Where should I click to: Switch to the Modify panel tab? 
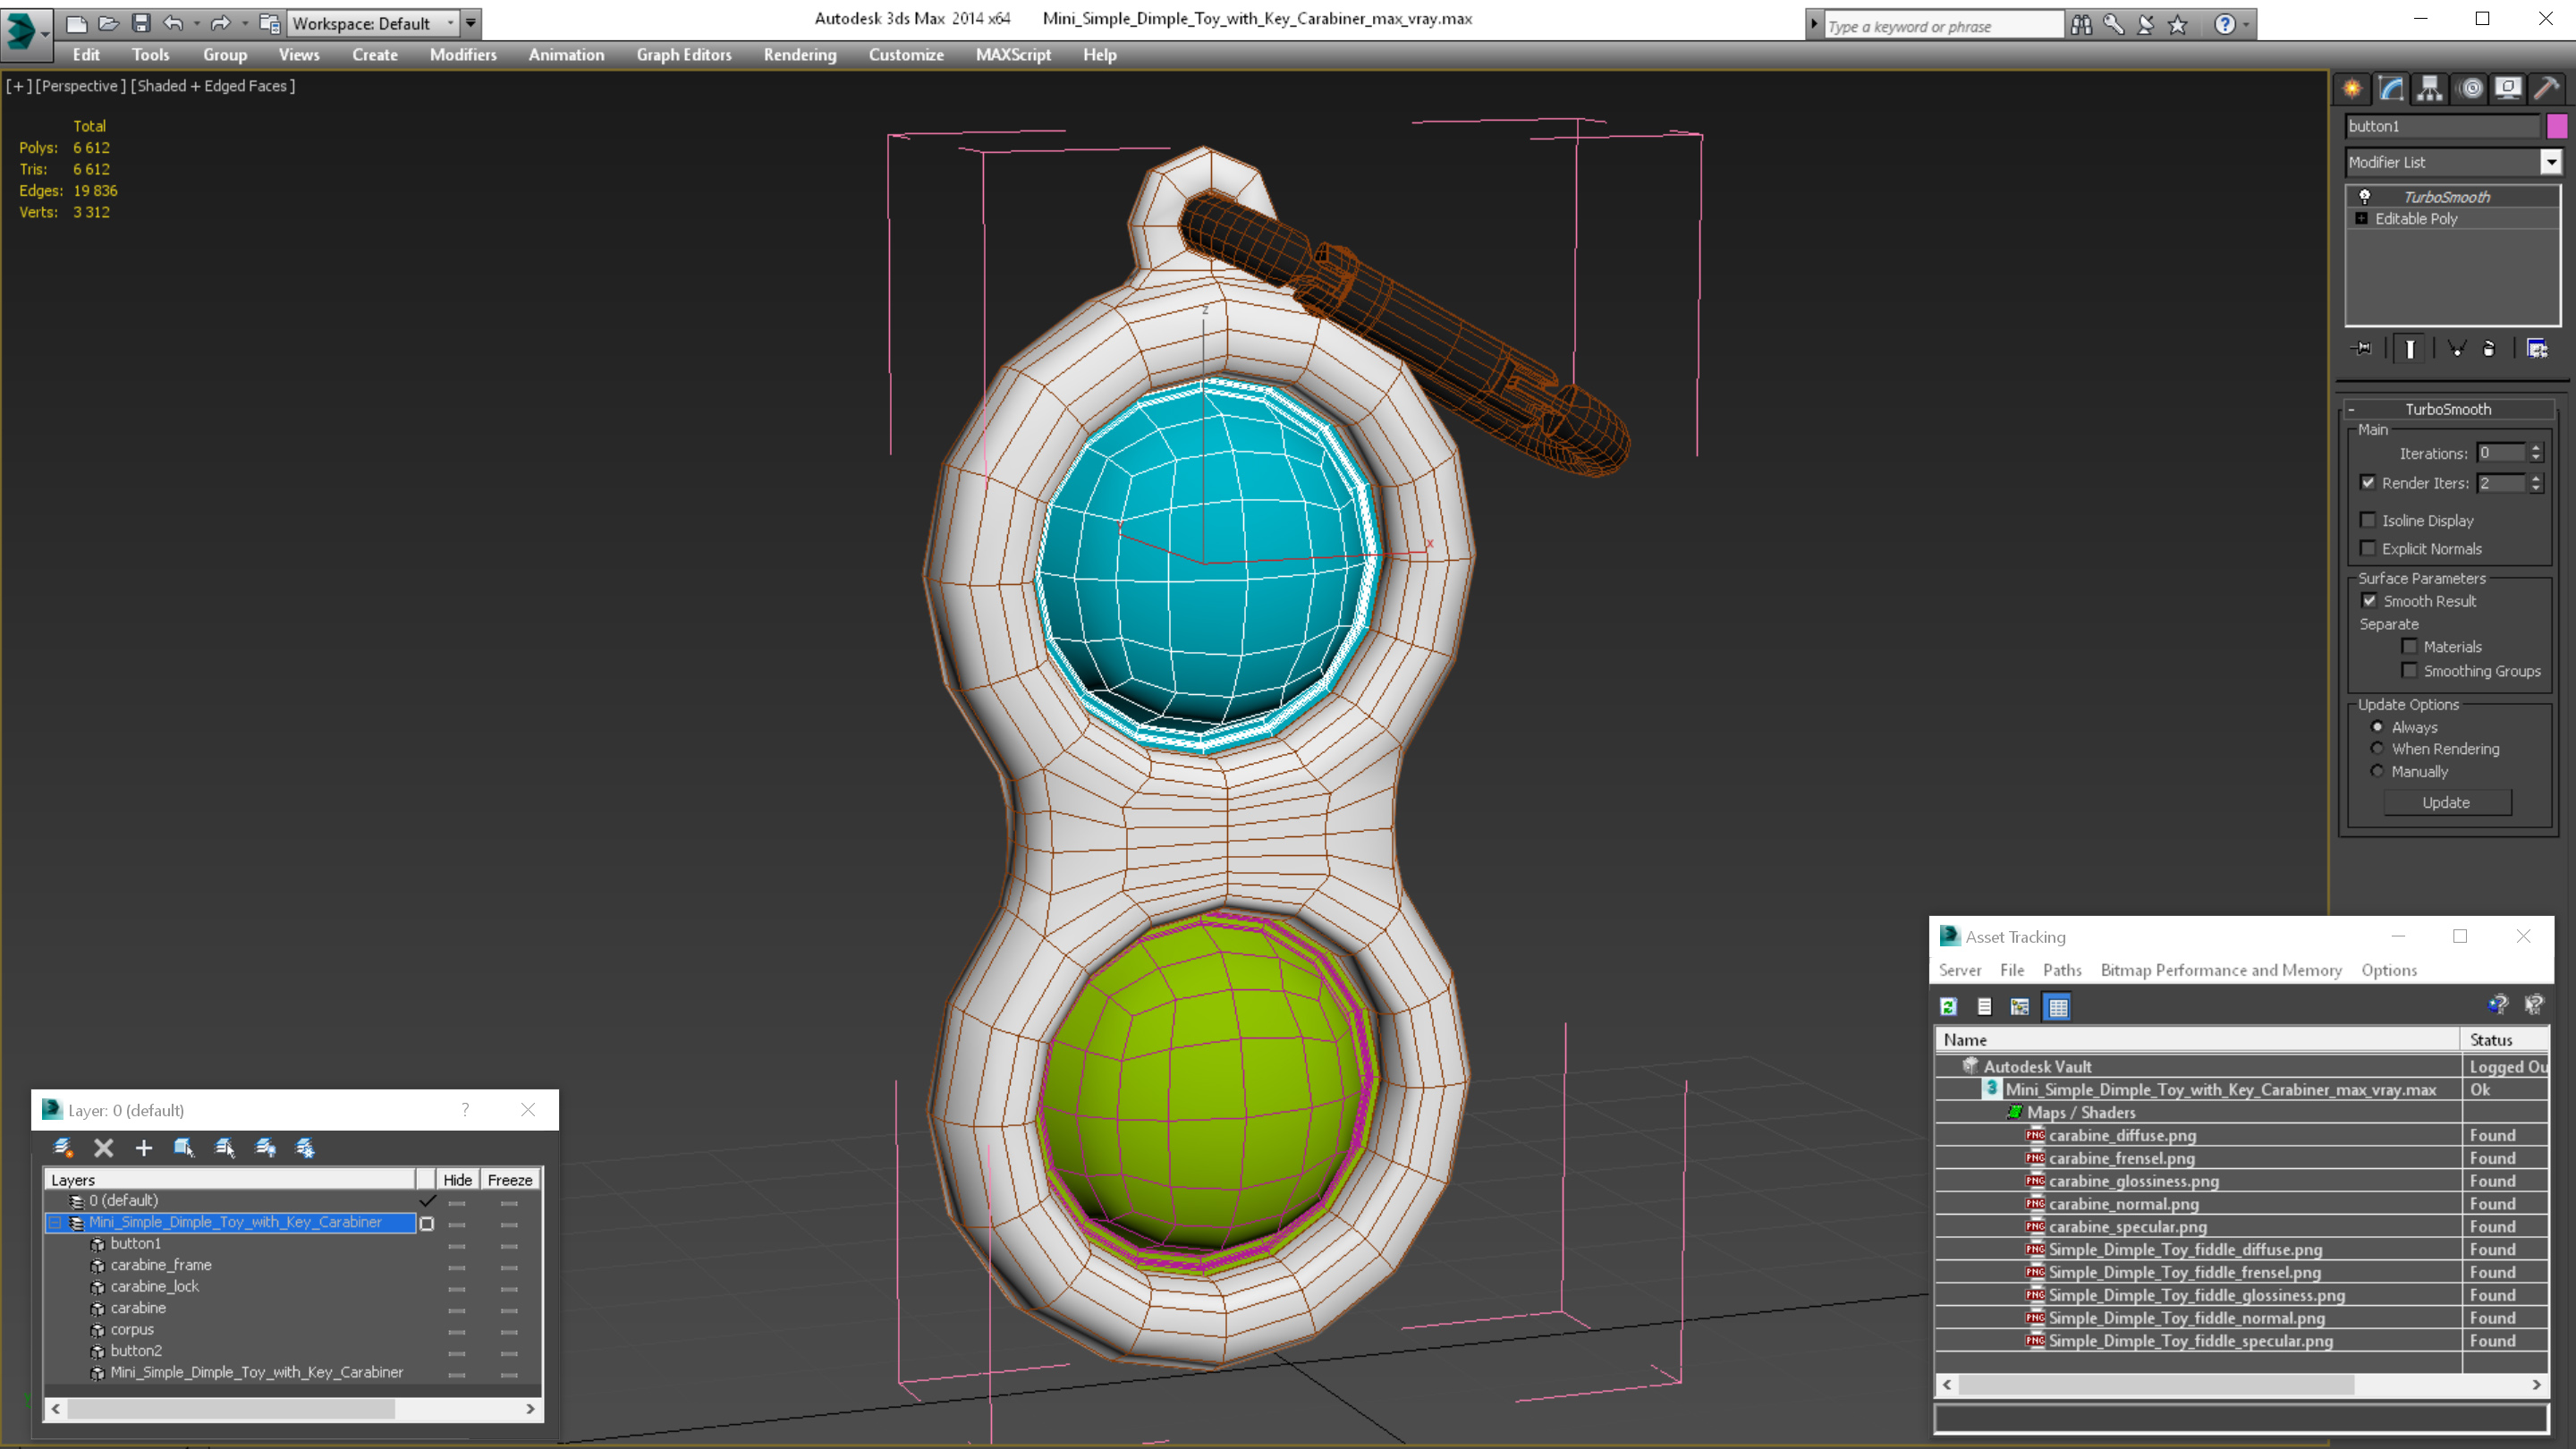(x=2391, y=89)
